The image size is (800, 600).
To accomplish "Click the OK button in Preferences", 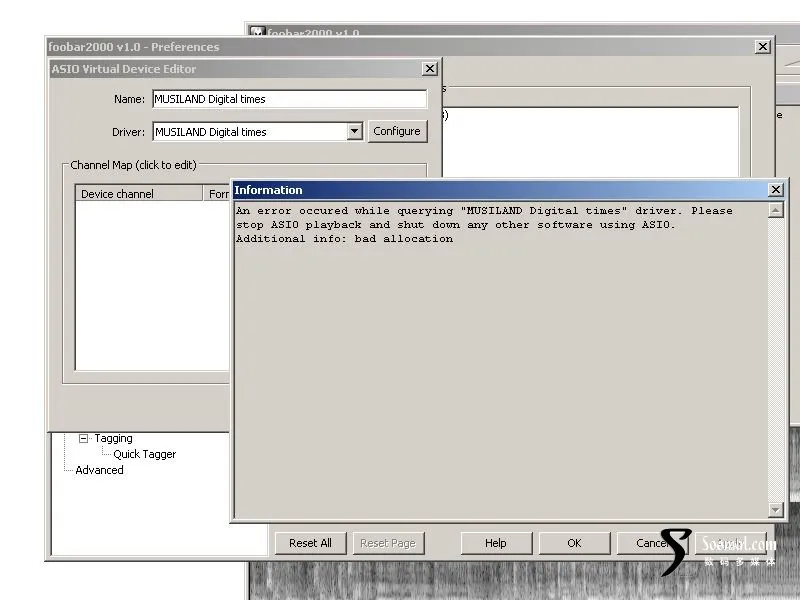I will (x=574, y=543).
